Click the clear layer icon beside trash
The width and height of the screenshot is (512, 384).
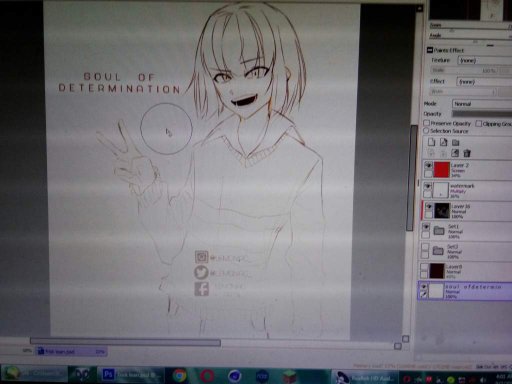(x=455, y=153)
